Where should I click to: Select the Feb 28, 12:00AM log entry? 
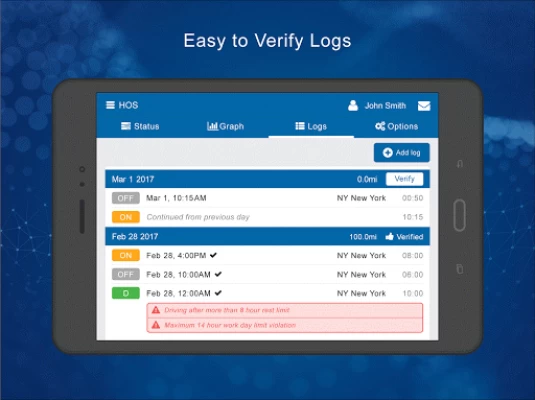(x=267, y=293)
